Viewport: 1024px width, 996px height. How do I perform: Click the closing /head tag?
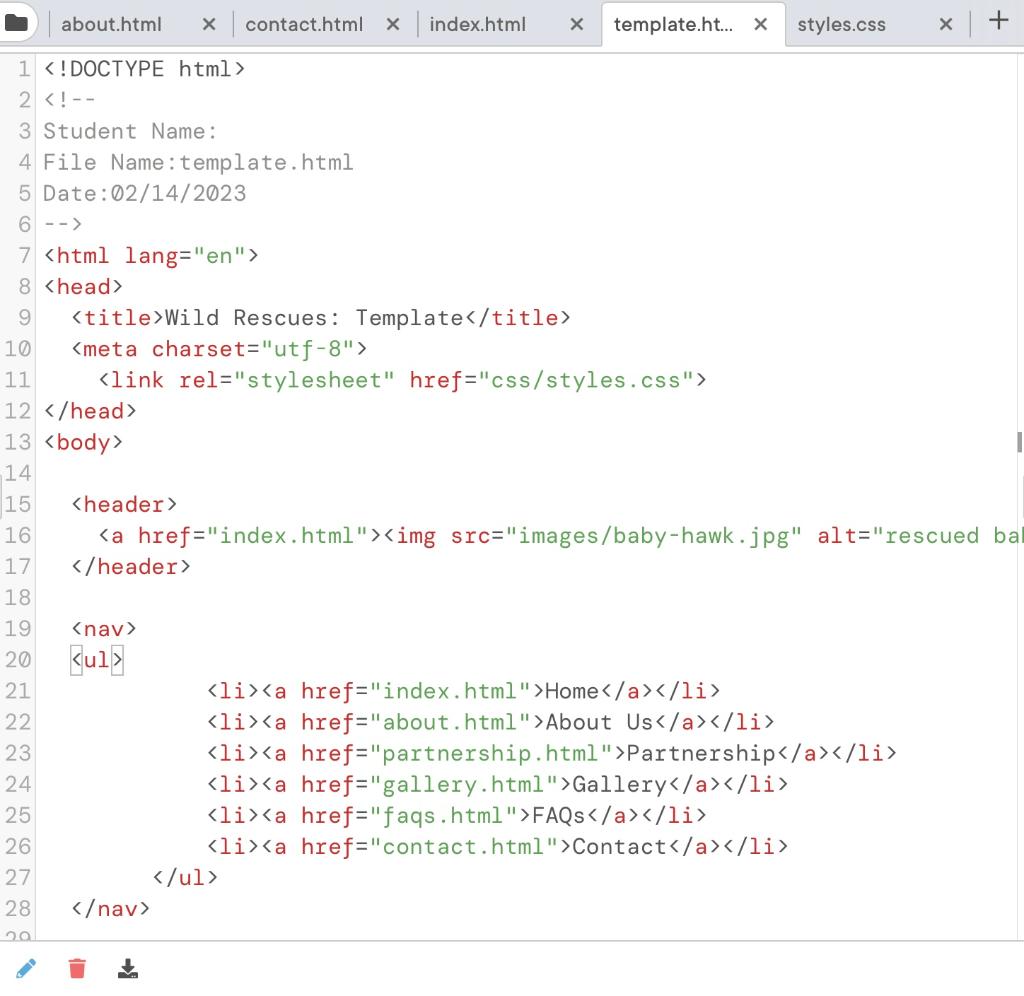(x=90, y=411)
